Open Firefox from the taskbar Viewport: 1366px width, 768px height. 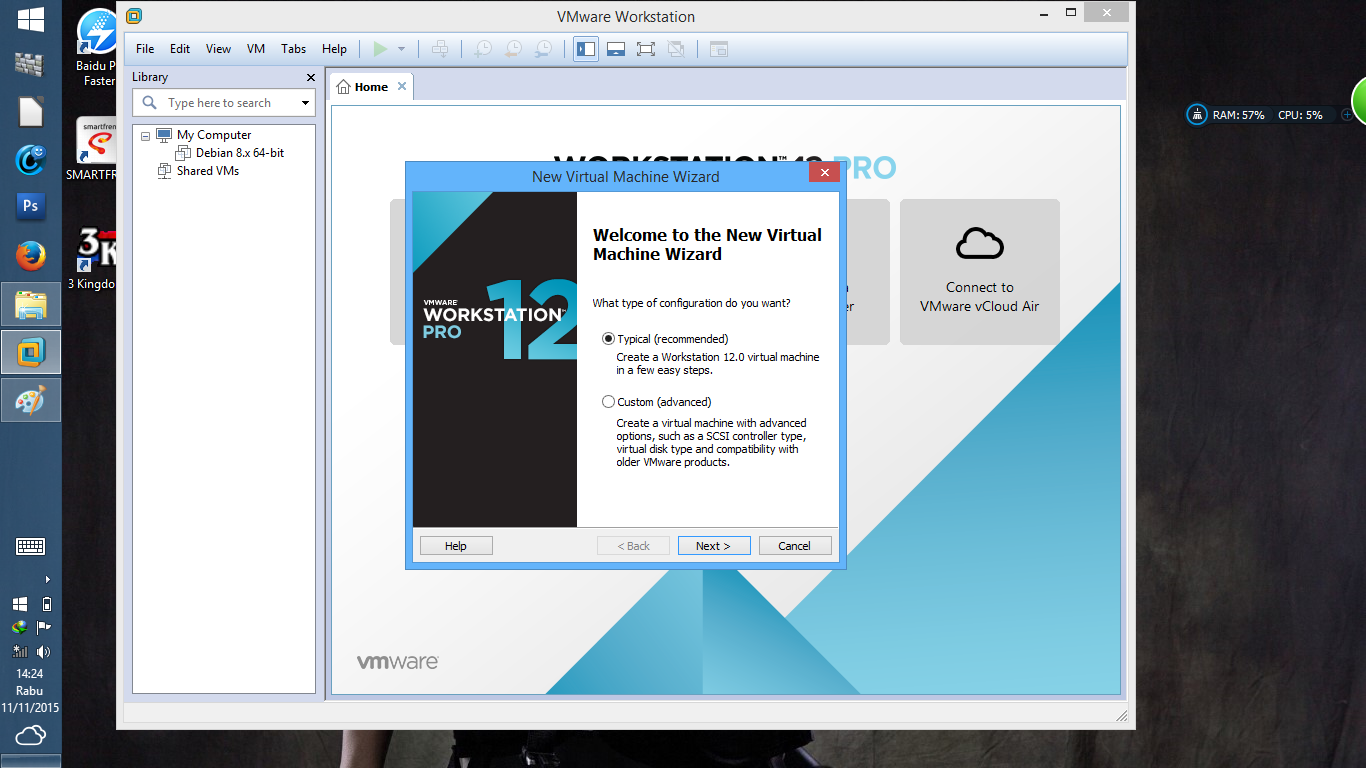coord(30,256)
